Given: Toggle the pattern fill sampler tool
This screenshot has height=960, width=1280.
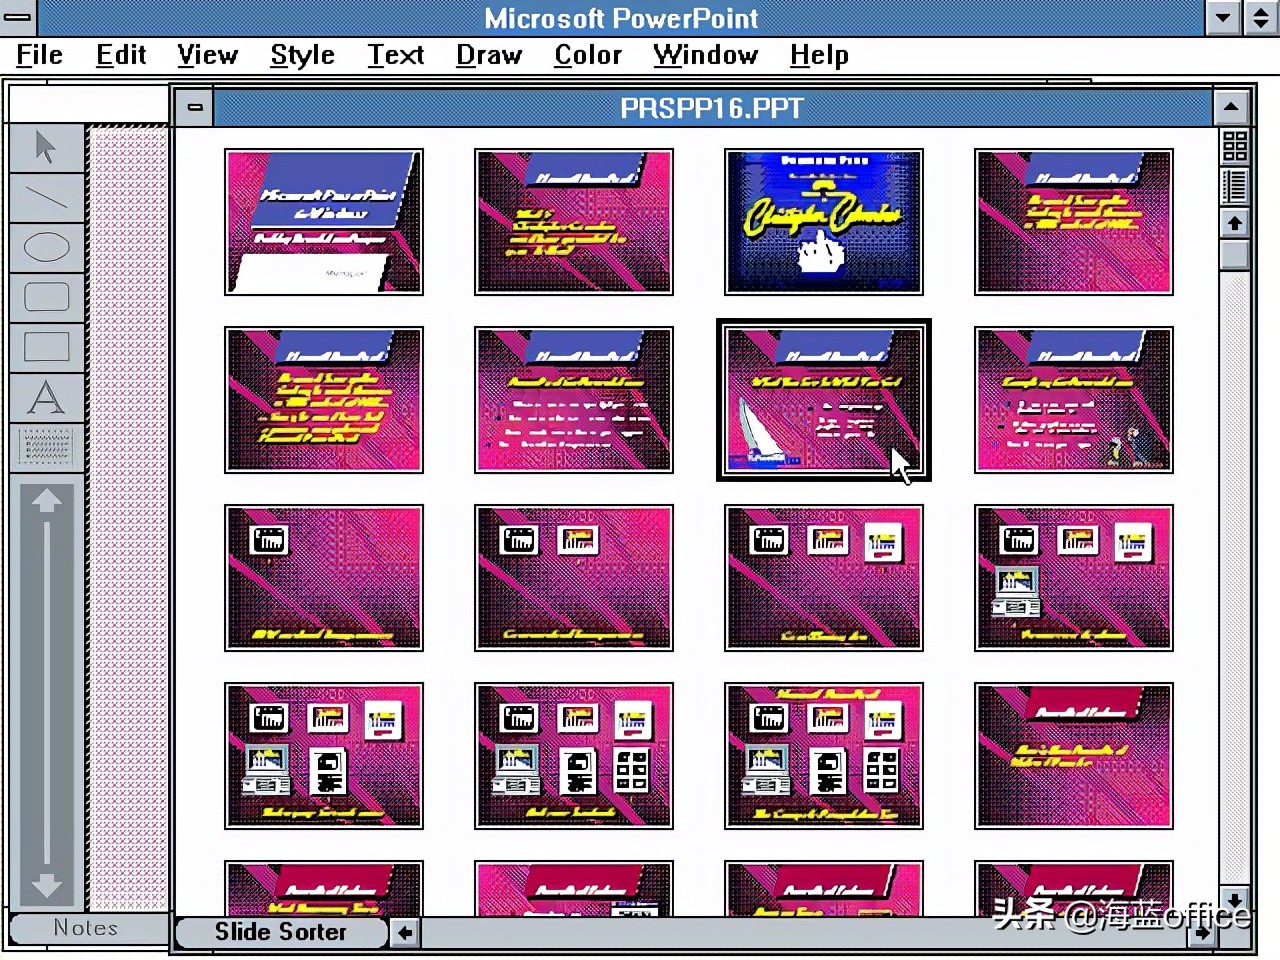Looking at the screenshot, I should click(46, 447).
